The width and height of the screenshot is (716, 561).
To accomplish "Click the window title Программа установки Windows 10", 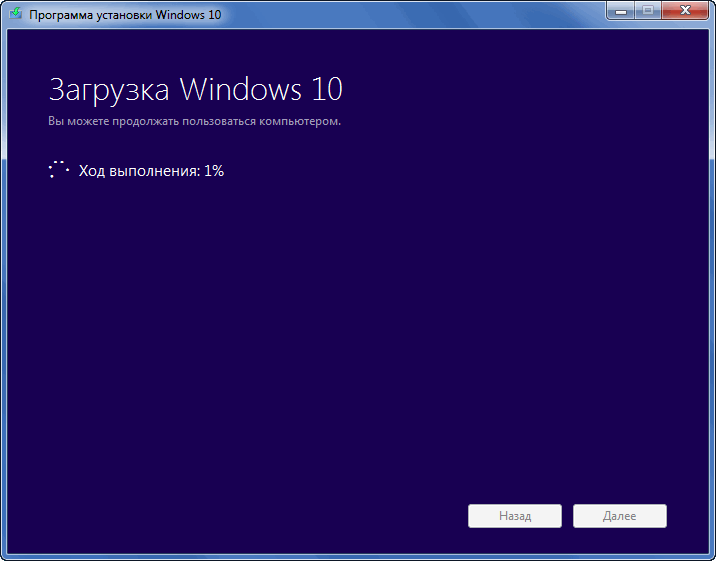I will pos(125,15).
